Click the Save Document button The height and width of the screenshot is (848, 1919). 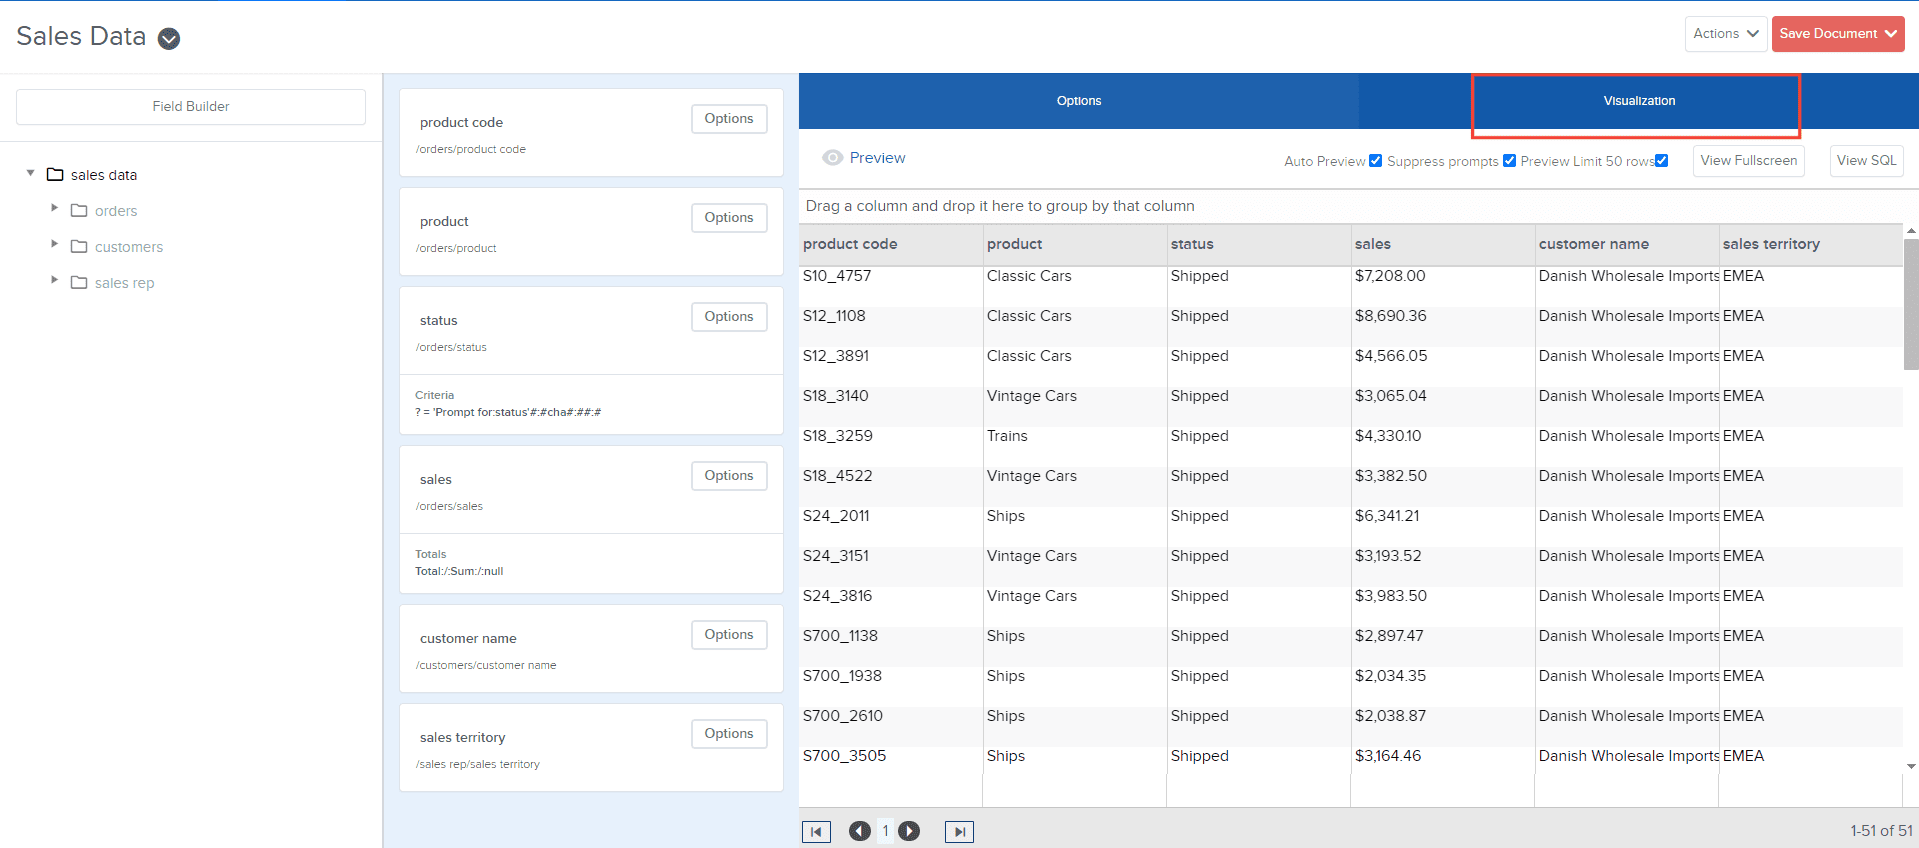tap(1837, 33)
